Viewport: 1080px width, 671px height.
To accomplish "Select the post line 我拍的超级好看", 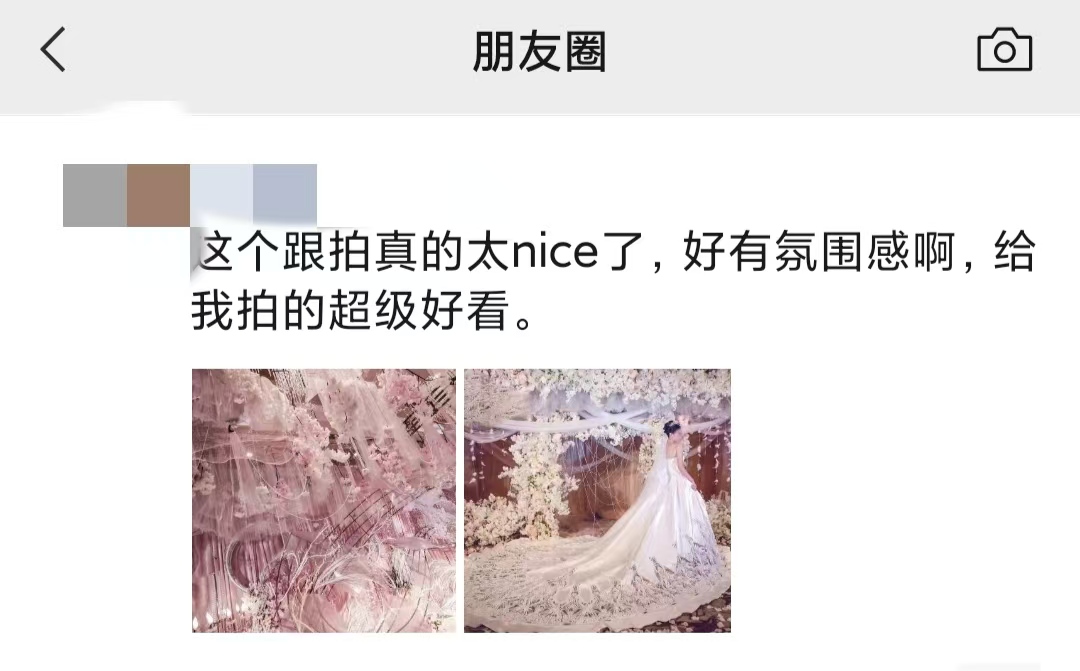I will pos(363,310).
